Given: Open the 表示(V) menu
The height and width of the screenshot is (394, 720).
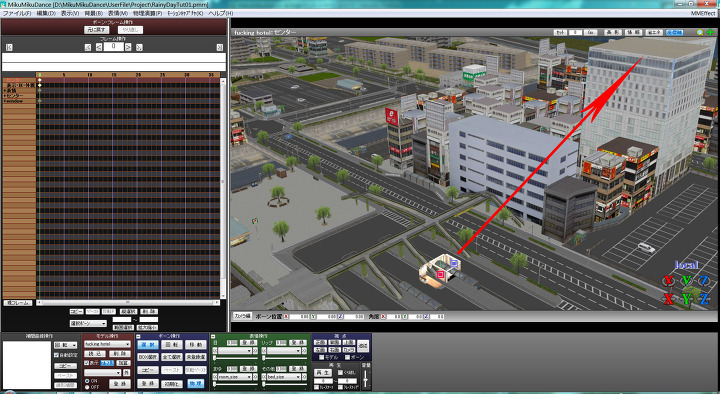Looking at the screenshot, I should tap(70, 13).
